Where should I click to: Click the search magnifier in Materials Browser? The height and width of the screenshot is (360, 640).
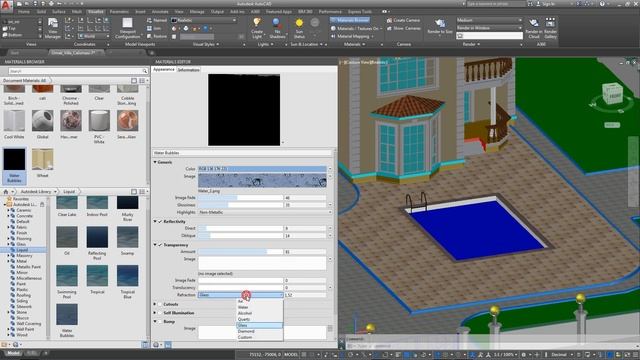click(144, 71)
